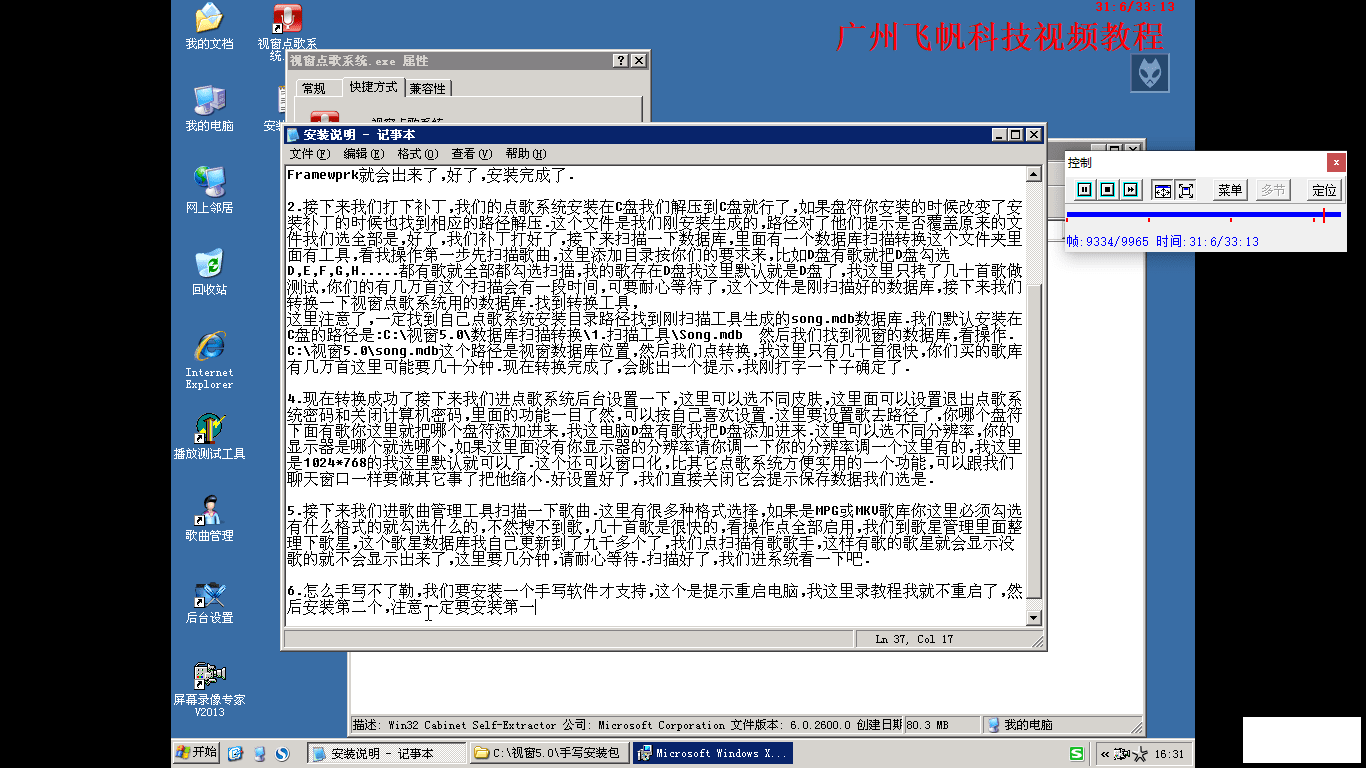Switch to C:\视窗5.0\手写安装包 taskbar button

[x=549, y=753]
